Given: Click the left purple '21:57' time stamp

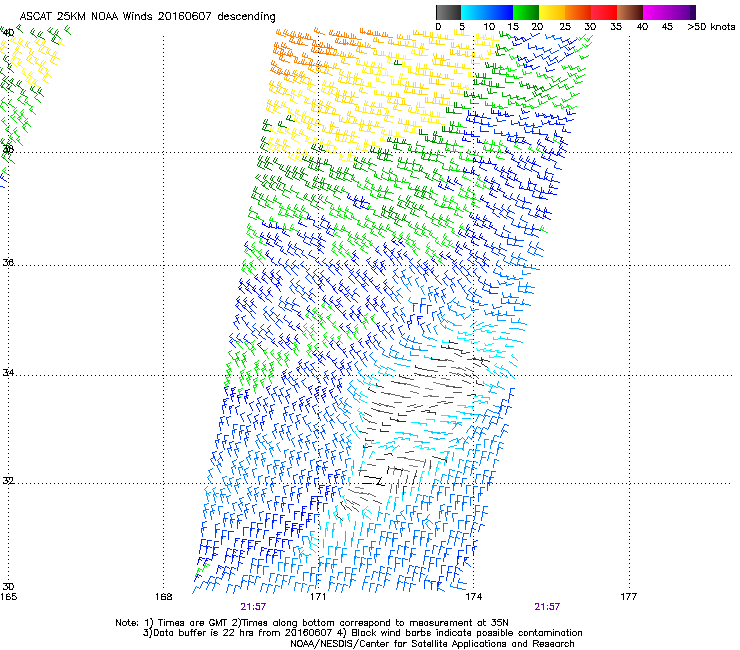Looking at the screenshot, I should 253,607.
